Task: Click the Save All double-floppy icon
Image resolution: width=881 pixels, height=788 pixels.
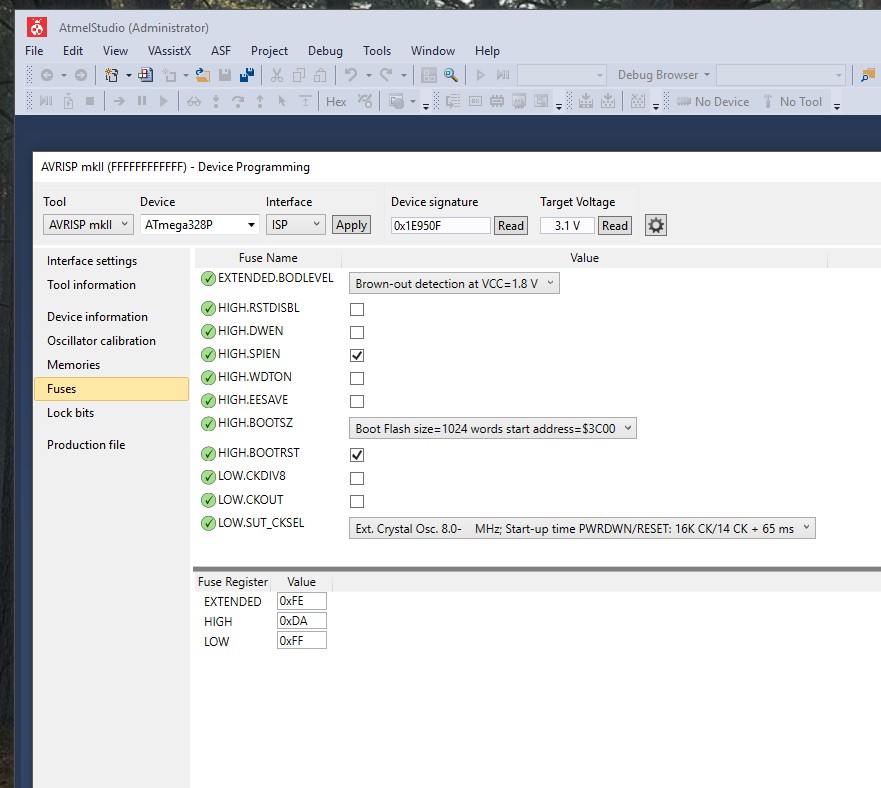Action: click(x=247, y=75)
